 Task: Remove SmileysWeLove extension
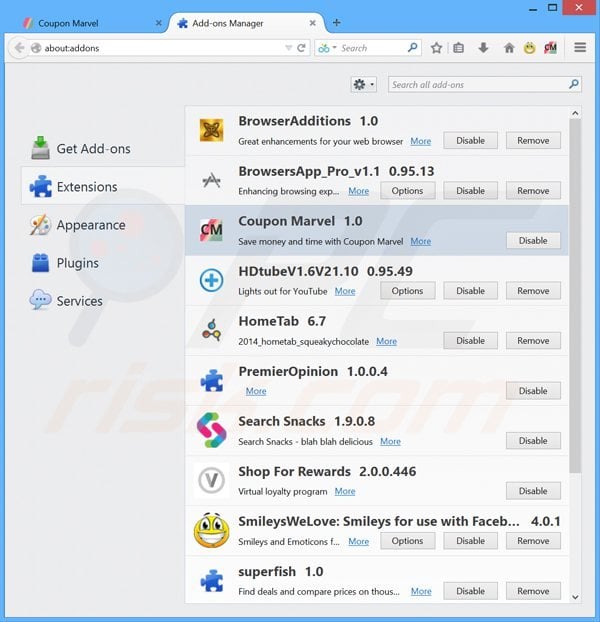click(x=533, y=541)
